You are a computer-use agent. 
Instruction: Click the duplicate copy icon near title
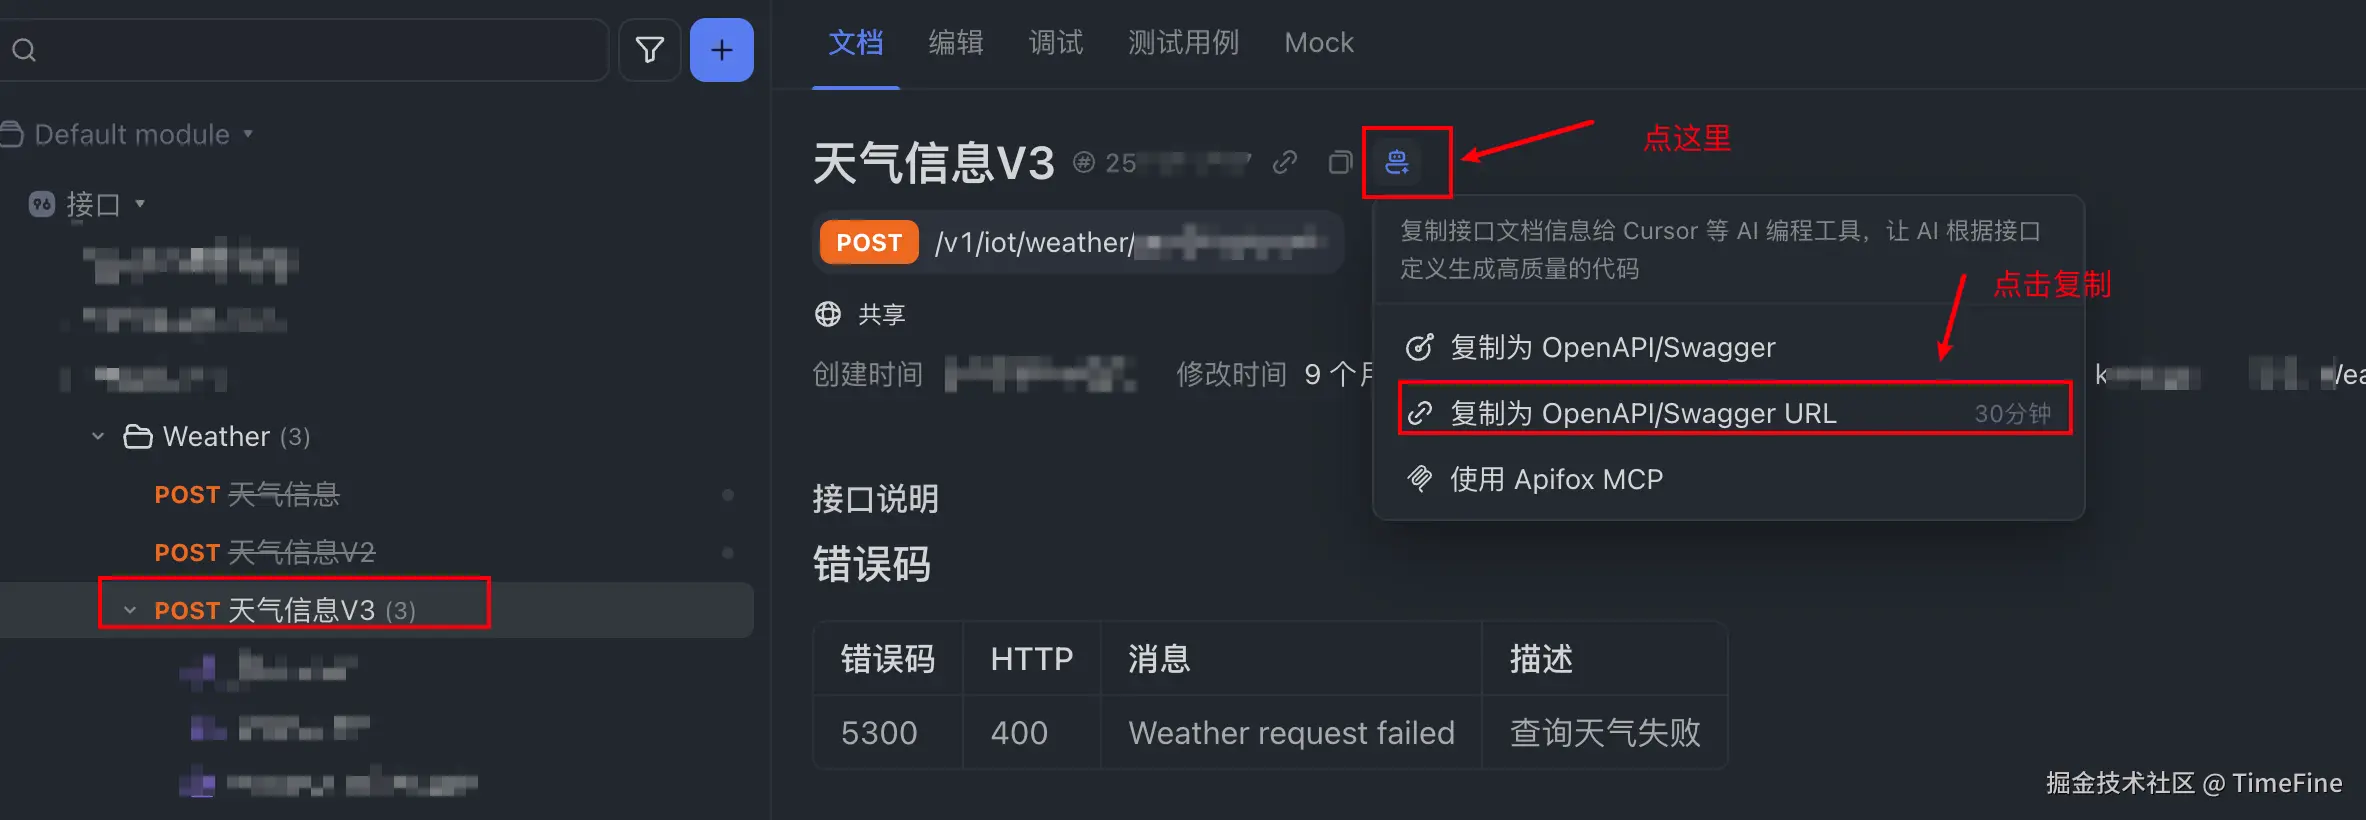pos(1340,162)
